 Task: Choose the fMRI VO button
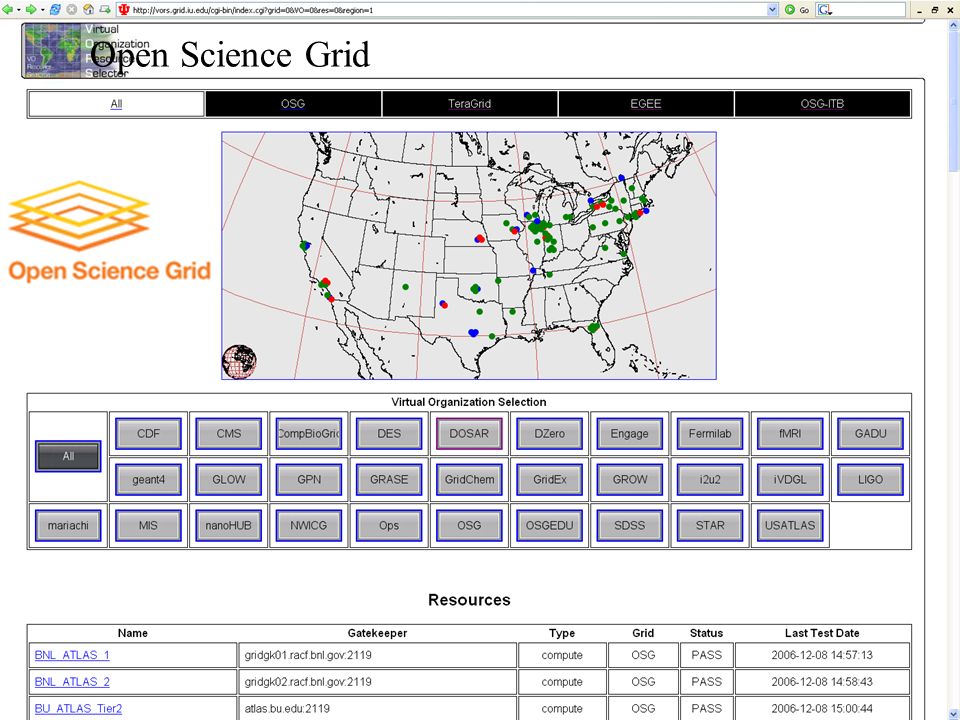point(790,433)
